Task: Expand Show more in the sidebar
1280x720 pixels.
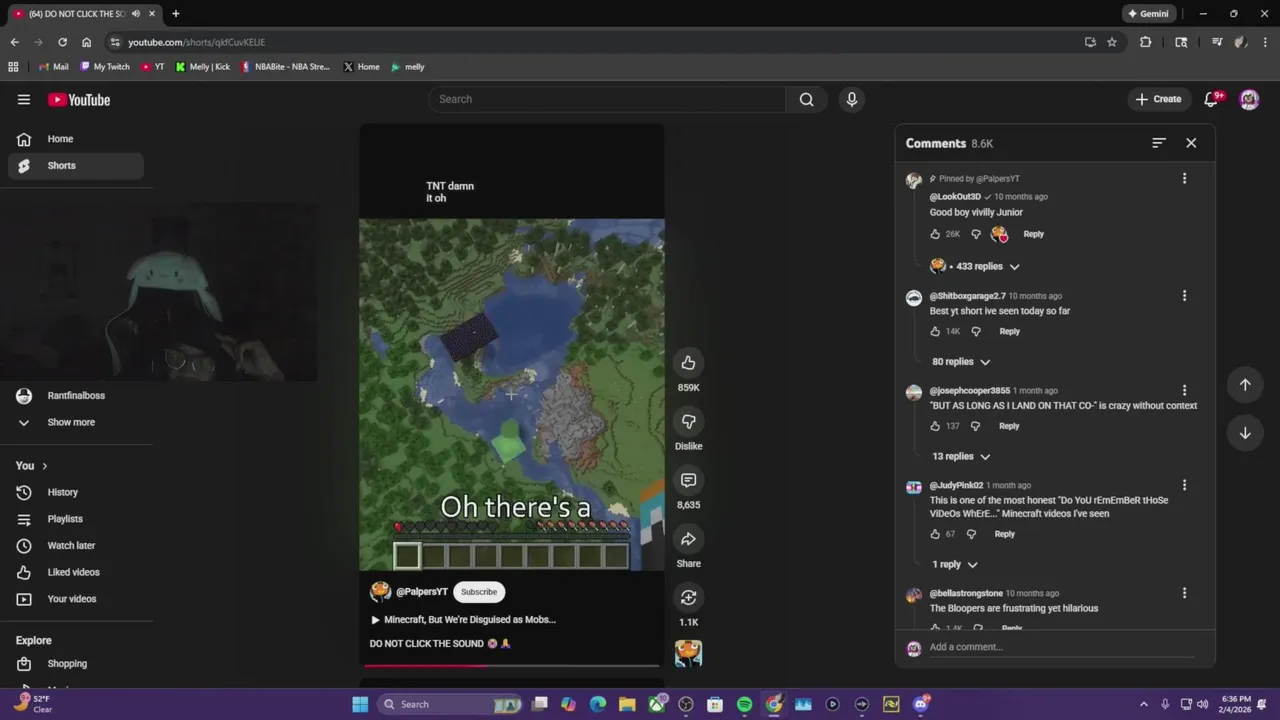Action: [x=72, y=422]
